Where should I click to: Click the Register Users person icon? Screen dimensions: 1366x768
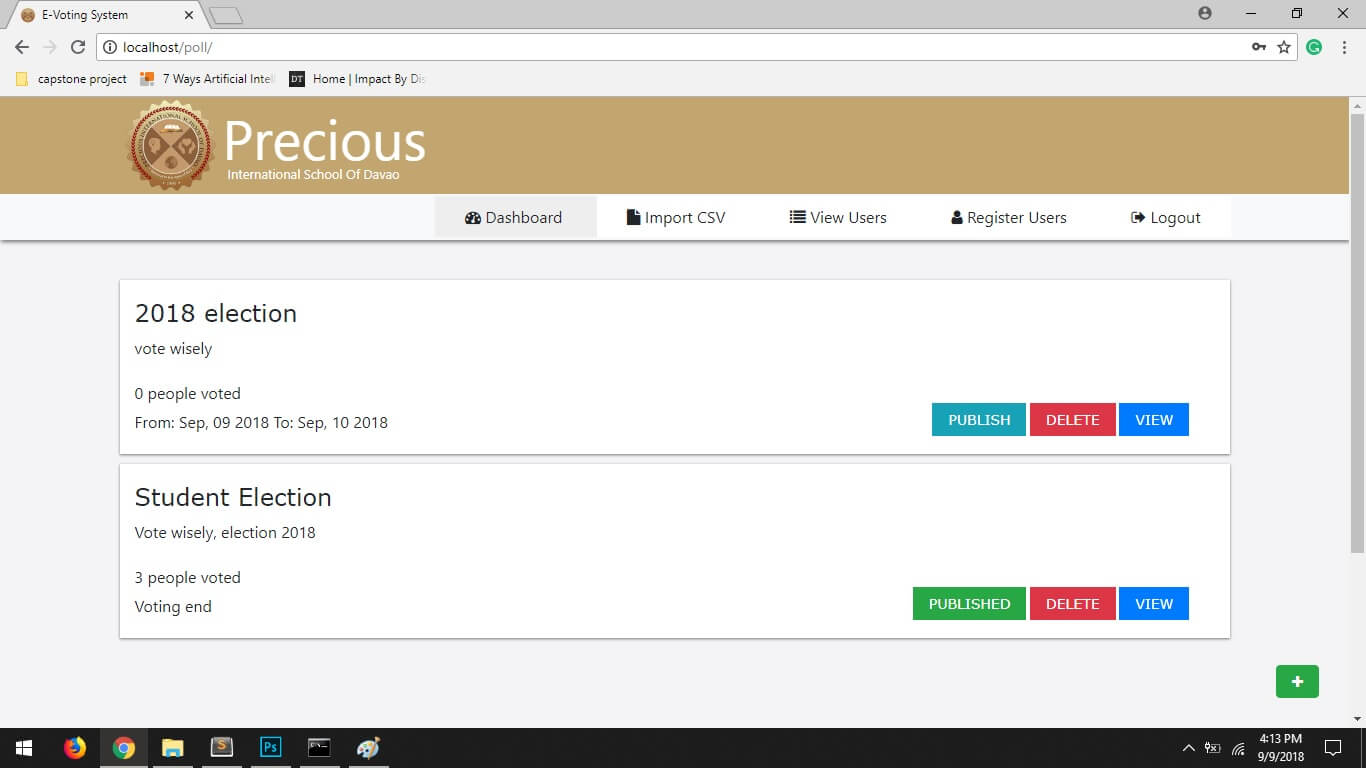tap(955, 217)
